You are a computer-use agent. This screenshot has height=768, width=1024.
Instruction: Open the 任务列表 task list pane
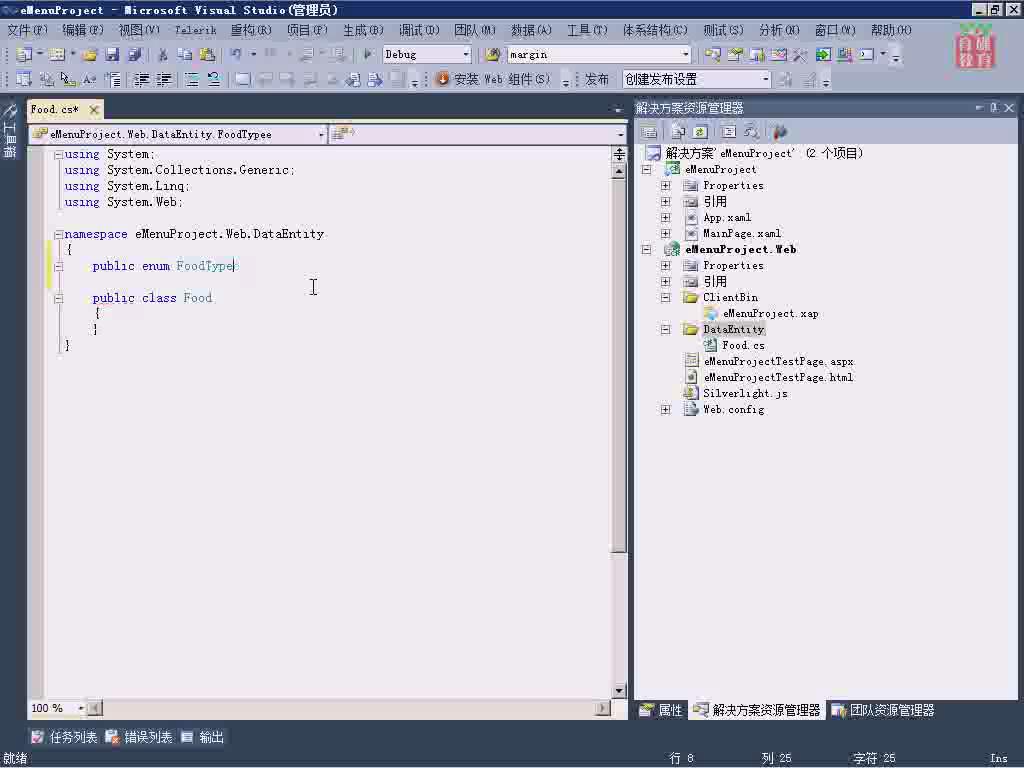[65, 738]
